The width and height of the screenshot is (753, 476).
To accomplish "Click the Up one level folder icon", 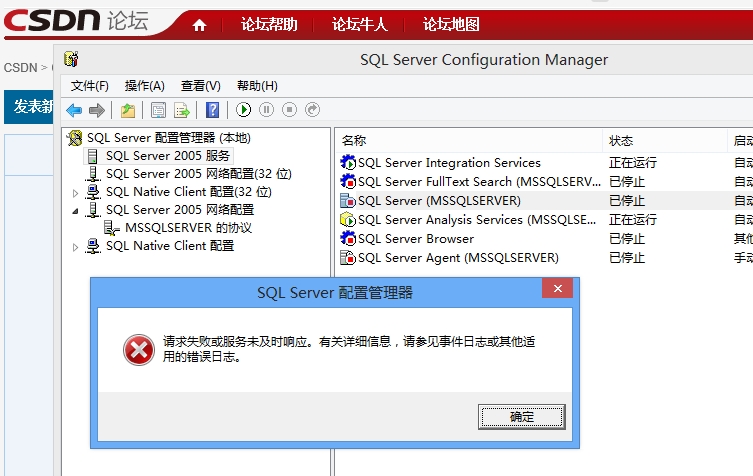I will pyautogui.click(x=128, y=110).
